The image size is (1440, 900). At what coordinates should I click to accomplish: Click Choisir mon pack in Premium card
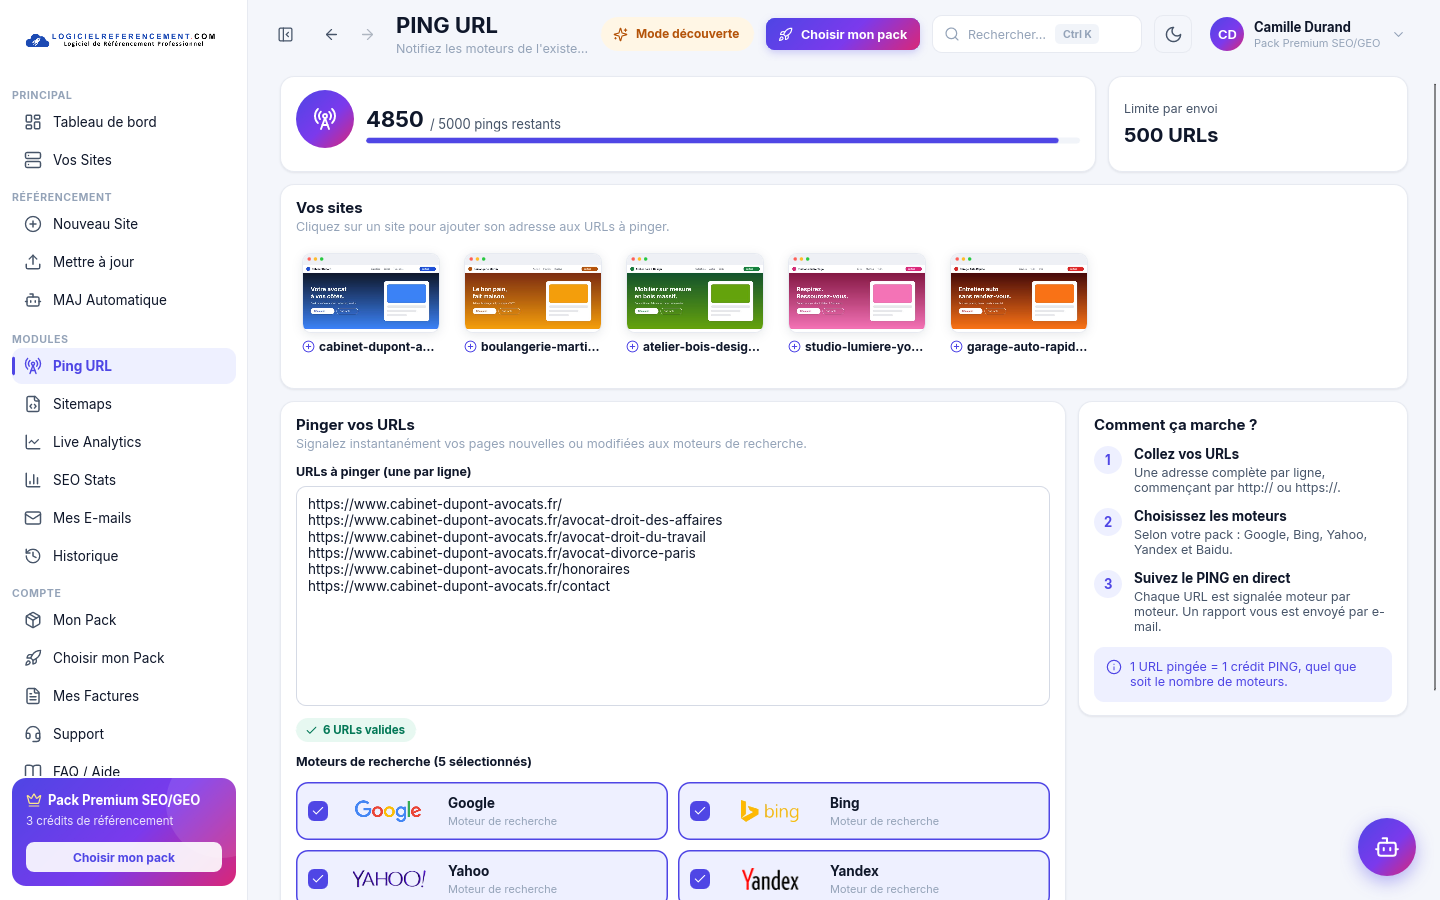[124, 857]
